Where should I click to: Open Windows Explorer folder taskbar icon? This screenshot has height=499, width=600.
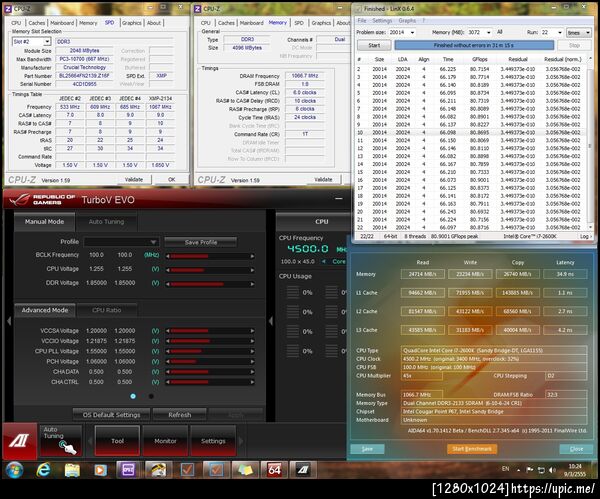[72, 470]
